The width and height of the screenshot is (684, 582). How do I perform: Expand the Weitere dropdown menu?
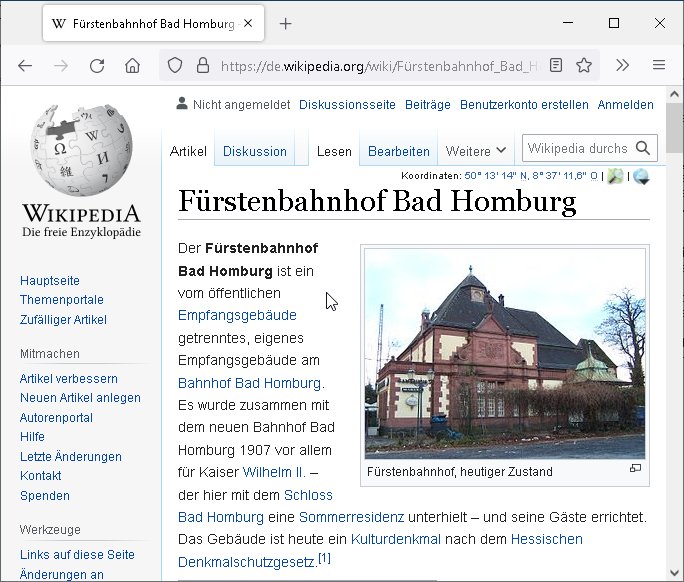(x=476, y=151)
